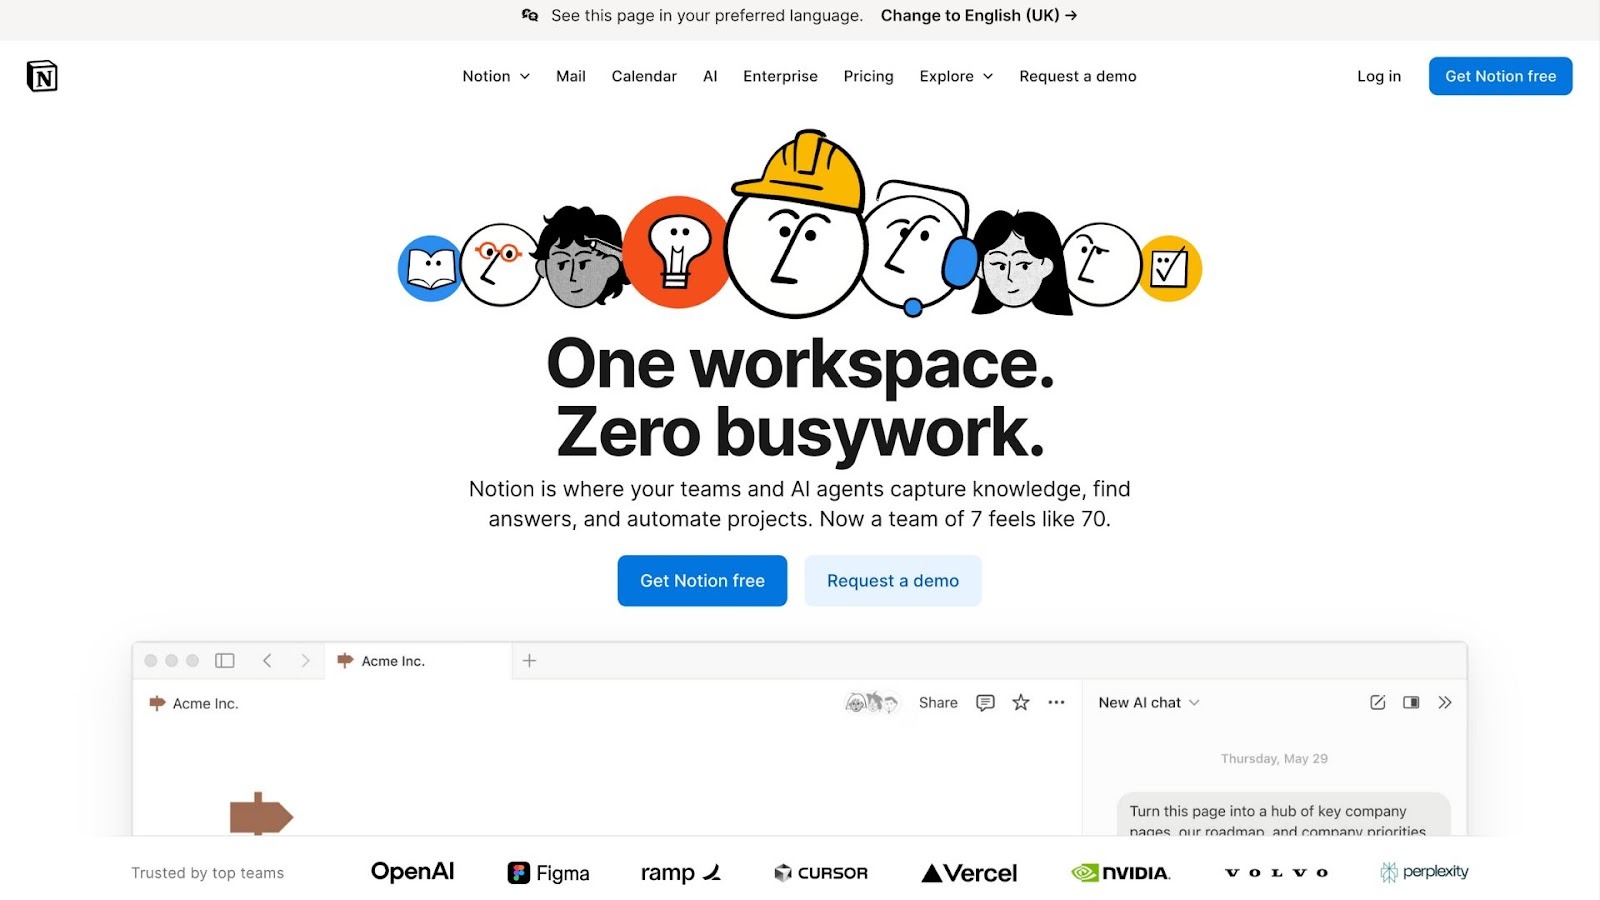Viewport: 1600px width, 900px height.
Task: Expand the Notion navigation dropdown
Action: click(495, 76)
